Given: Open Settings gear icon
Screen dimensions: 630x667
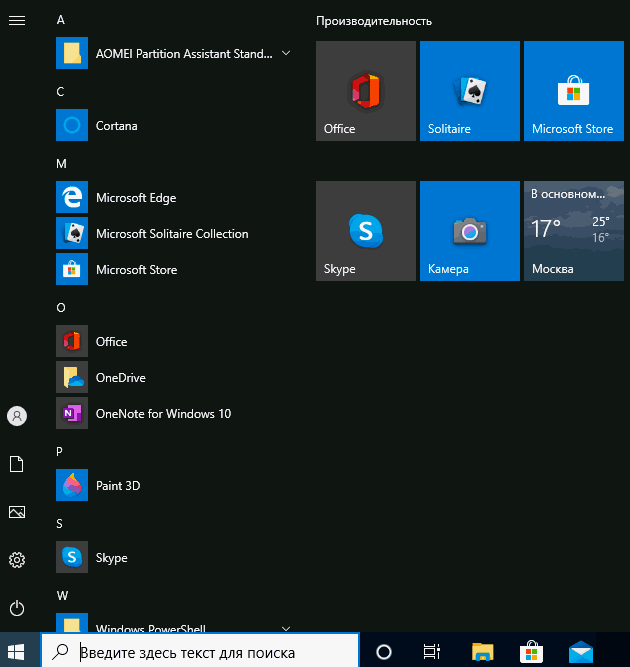Looking at the screenshot, I should (x=17, y=560).
